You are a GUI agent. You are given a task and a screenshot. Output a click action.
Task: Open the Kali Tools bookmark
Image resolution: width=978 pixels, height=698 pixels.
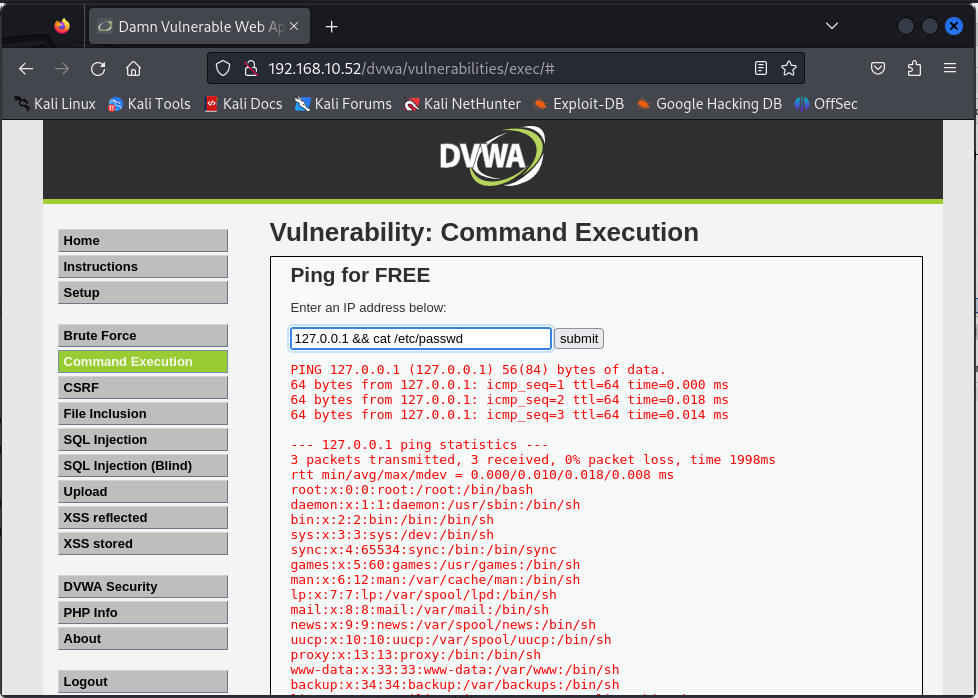point(149,104)
